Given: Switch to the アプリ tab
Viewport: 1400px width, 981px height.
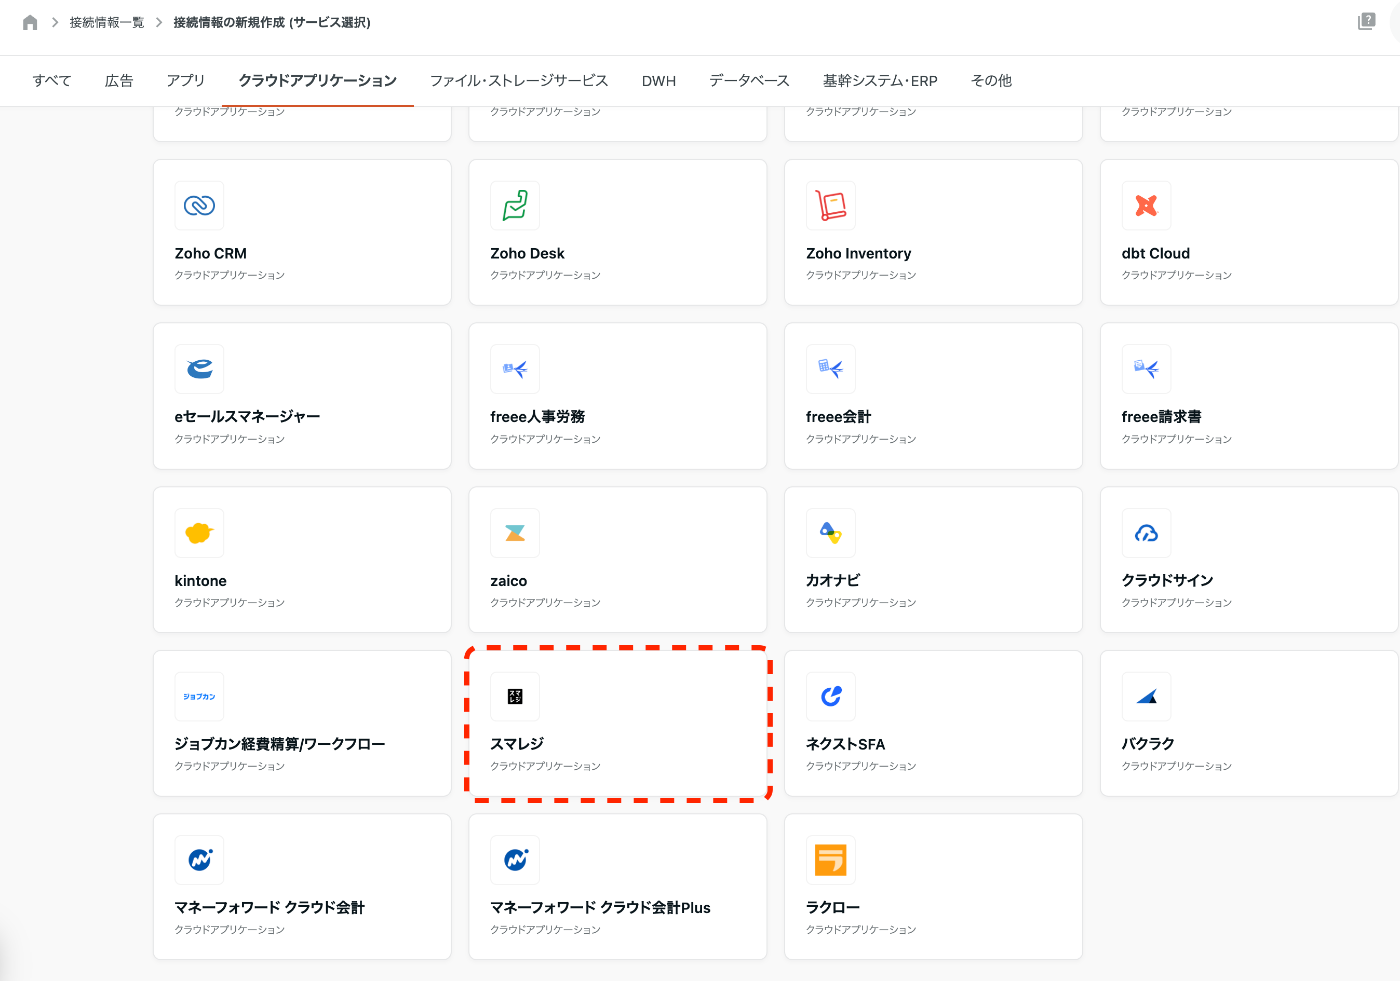Looking at the screenshot, I should tap(185, 81).
